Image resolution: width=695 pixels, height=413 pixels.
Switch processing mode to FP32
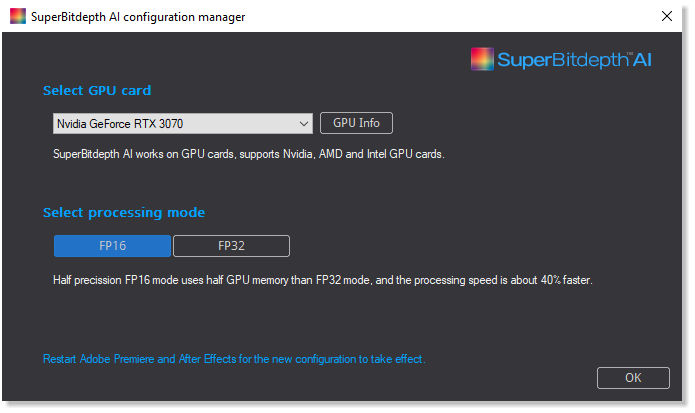[231, 246]
